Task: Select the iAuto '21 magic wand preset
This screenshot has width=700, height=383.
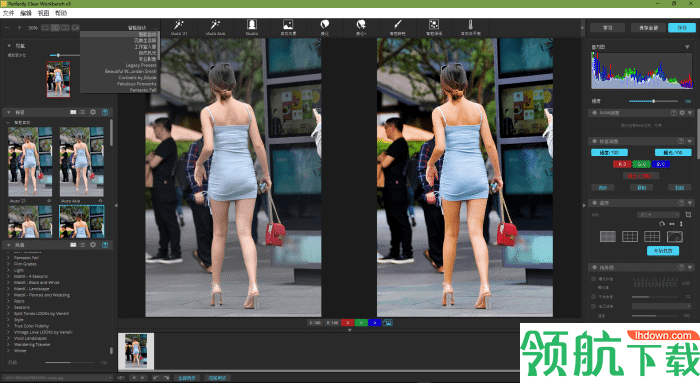Action: (x=179, y=27)
